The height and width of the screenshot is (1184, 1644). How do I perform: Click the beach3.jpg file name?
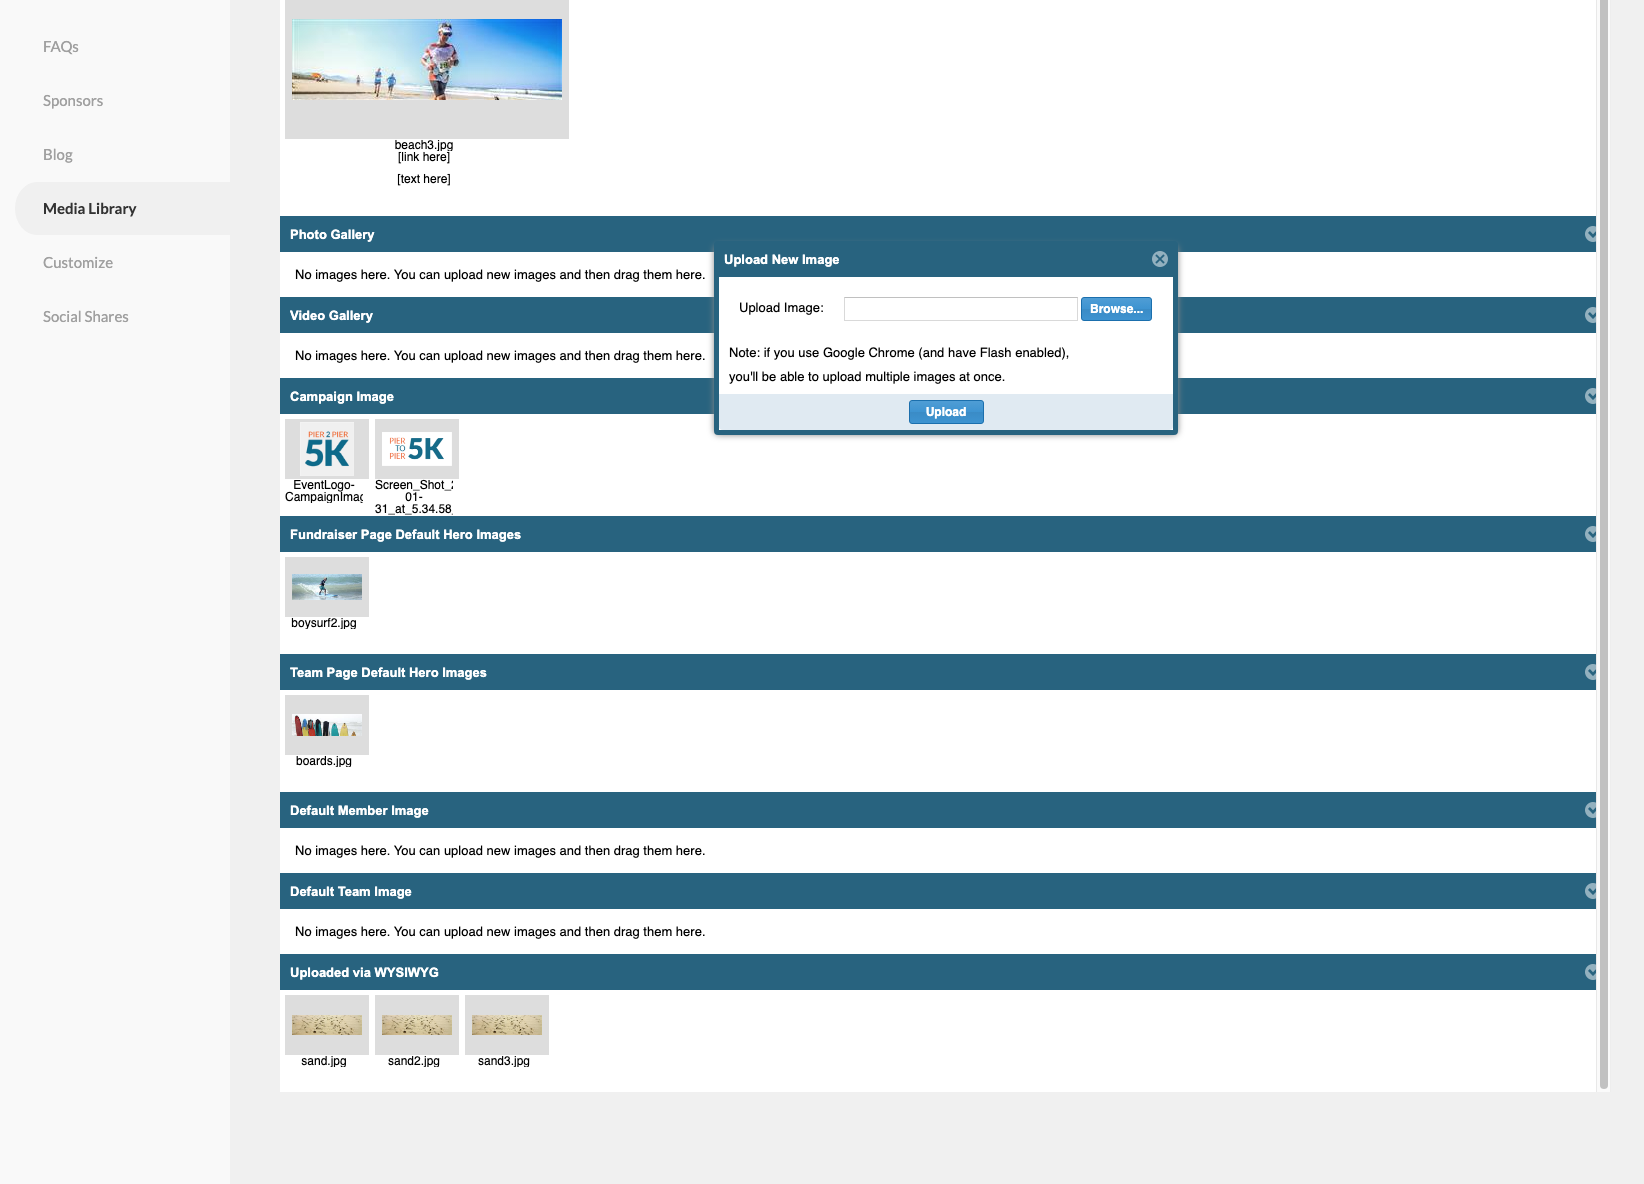pyautogui.click(x=424, y=145)
